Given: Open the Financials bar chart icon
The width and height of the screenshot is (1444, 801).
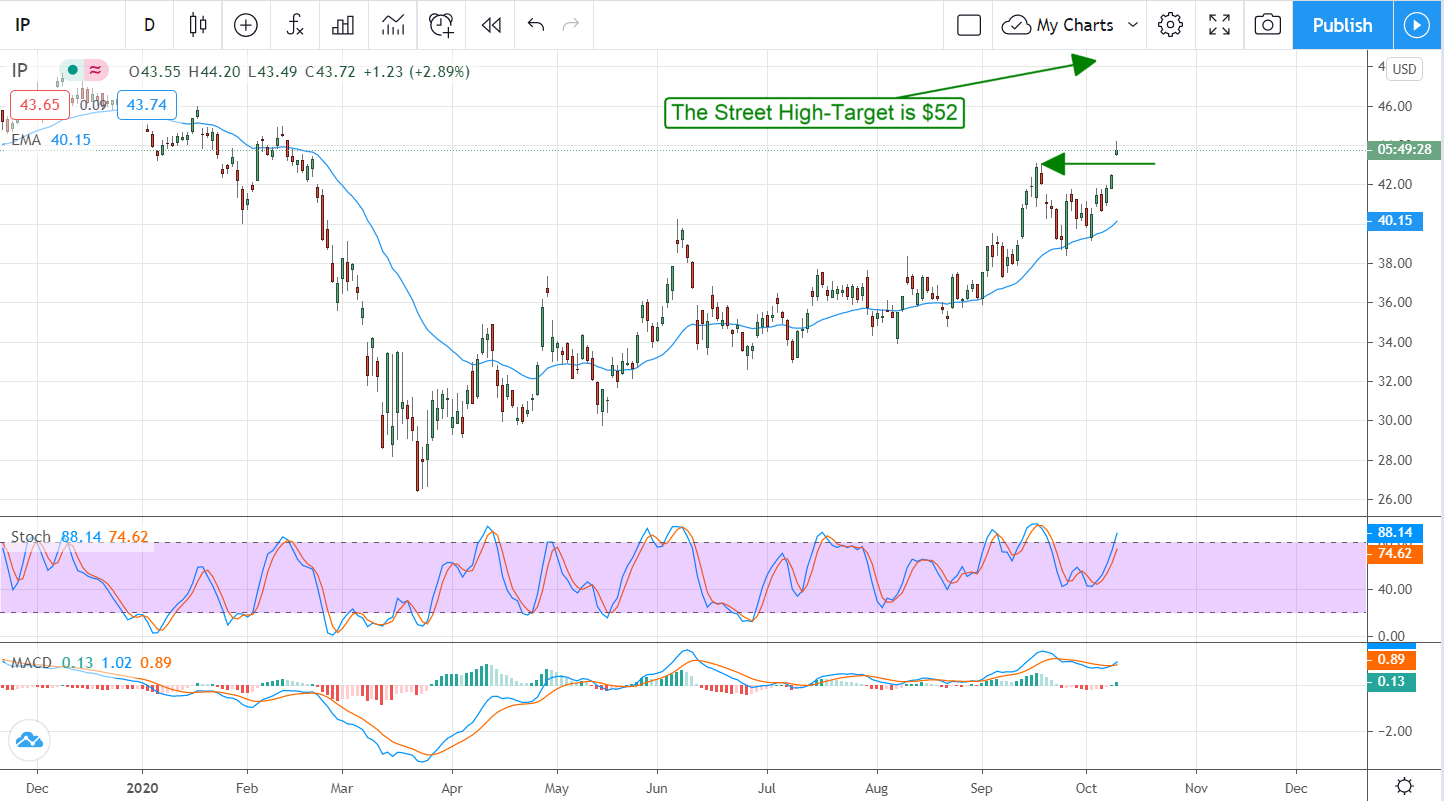Looking at the screenshot, I should coord(343,25).
